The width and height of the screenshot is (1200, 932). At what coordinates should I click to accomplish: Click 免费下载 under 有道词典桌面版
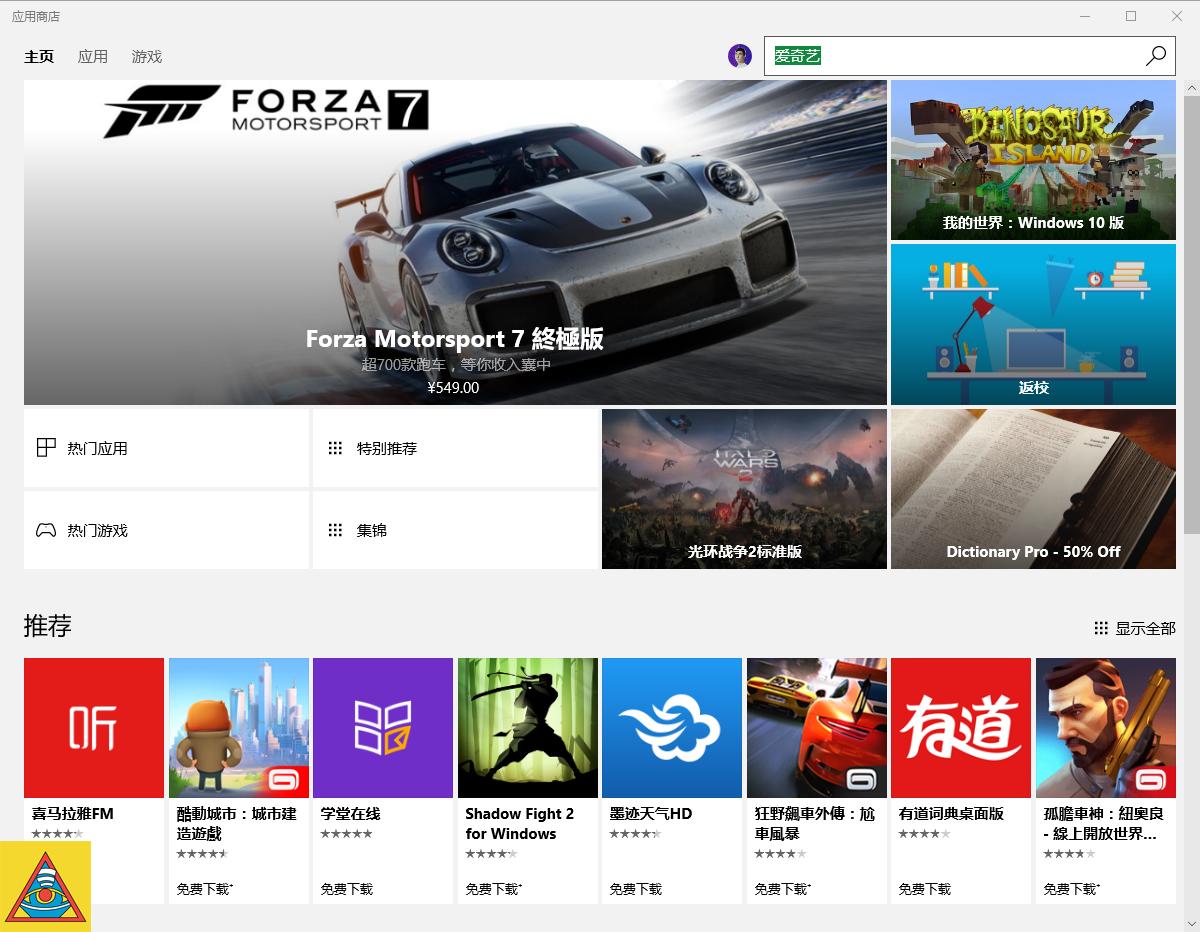tap(925, 889)
